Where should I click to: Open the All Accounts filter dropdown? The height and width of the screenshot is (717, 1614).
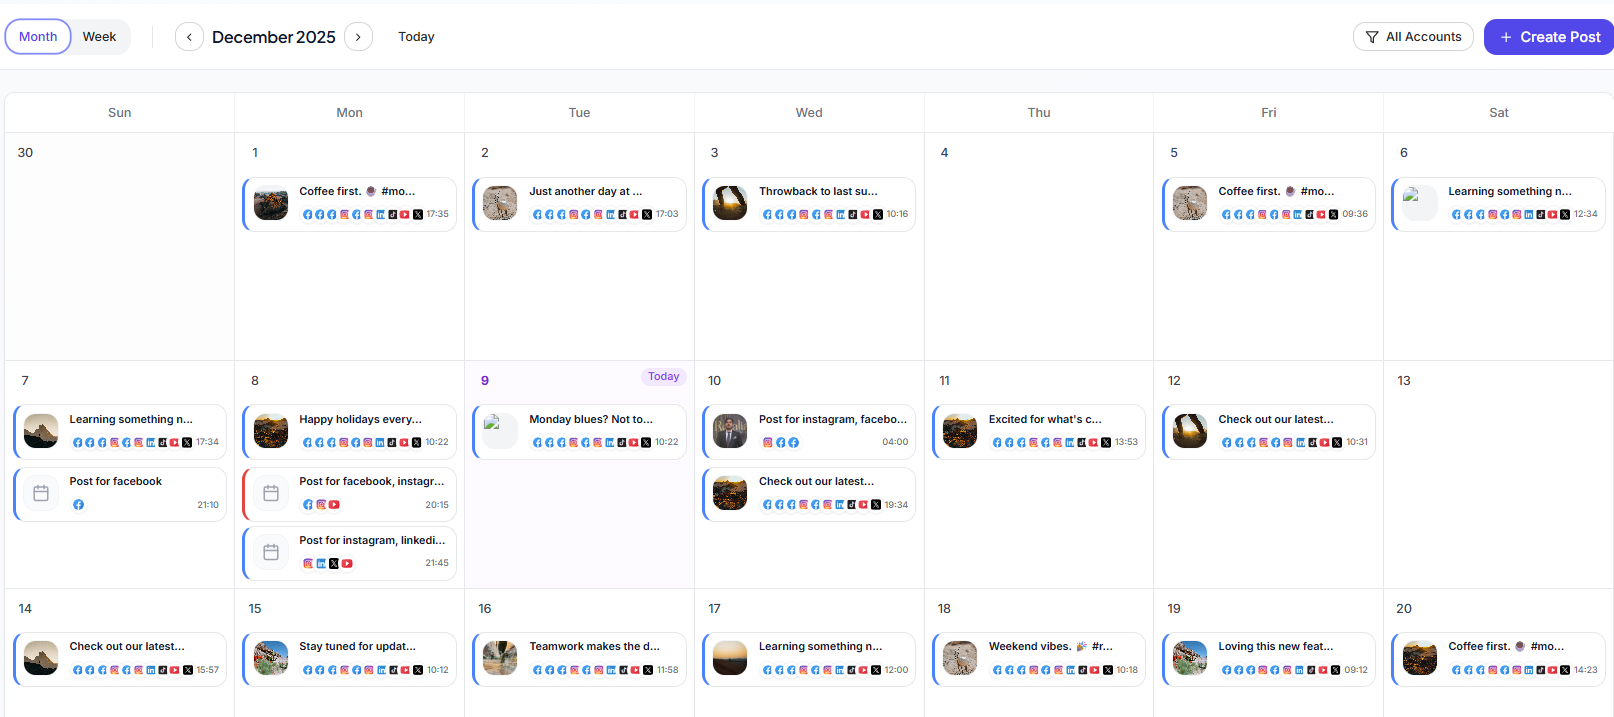(x=1413, y=37)
